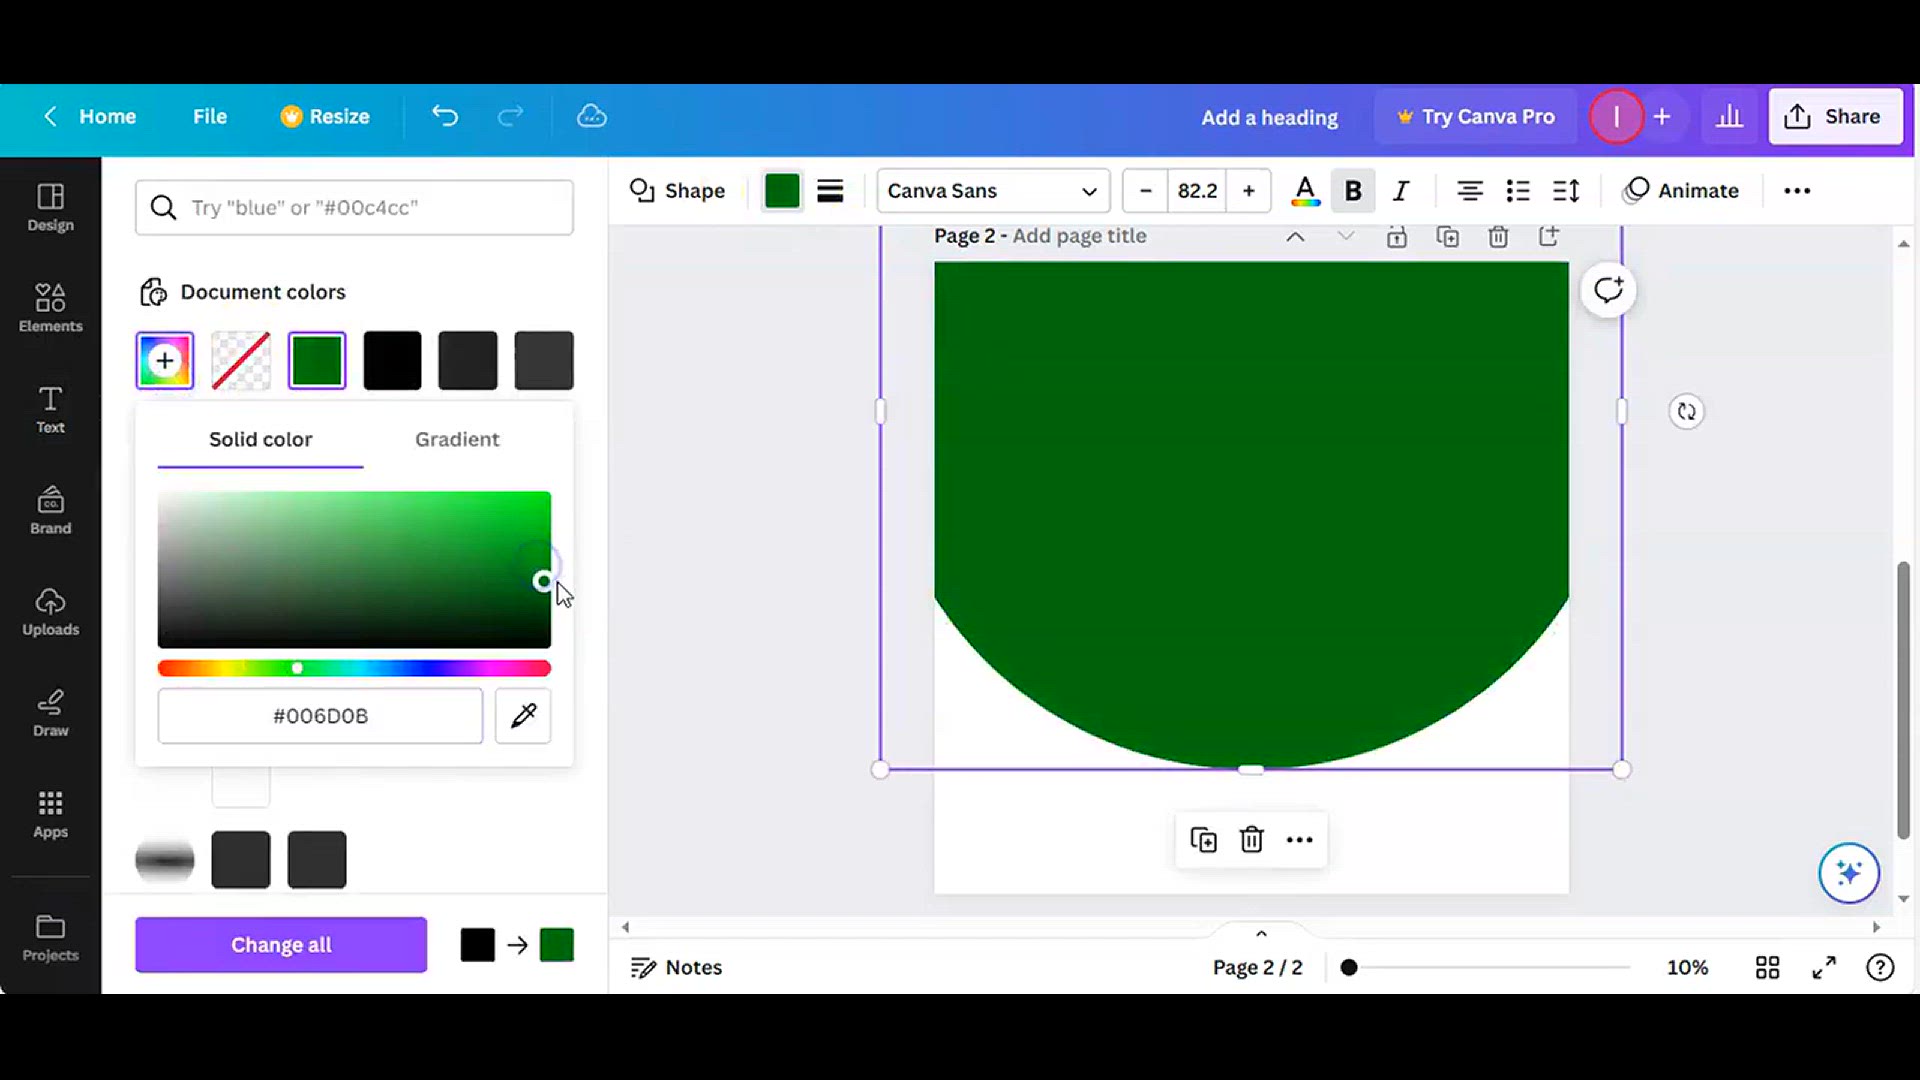Open the help menu
The width and height of the screenshot is (1920, 1080).
pos(1880,968)
